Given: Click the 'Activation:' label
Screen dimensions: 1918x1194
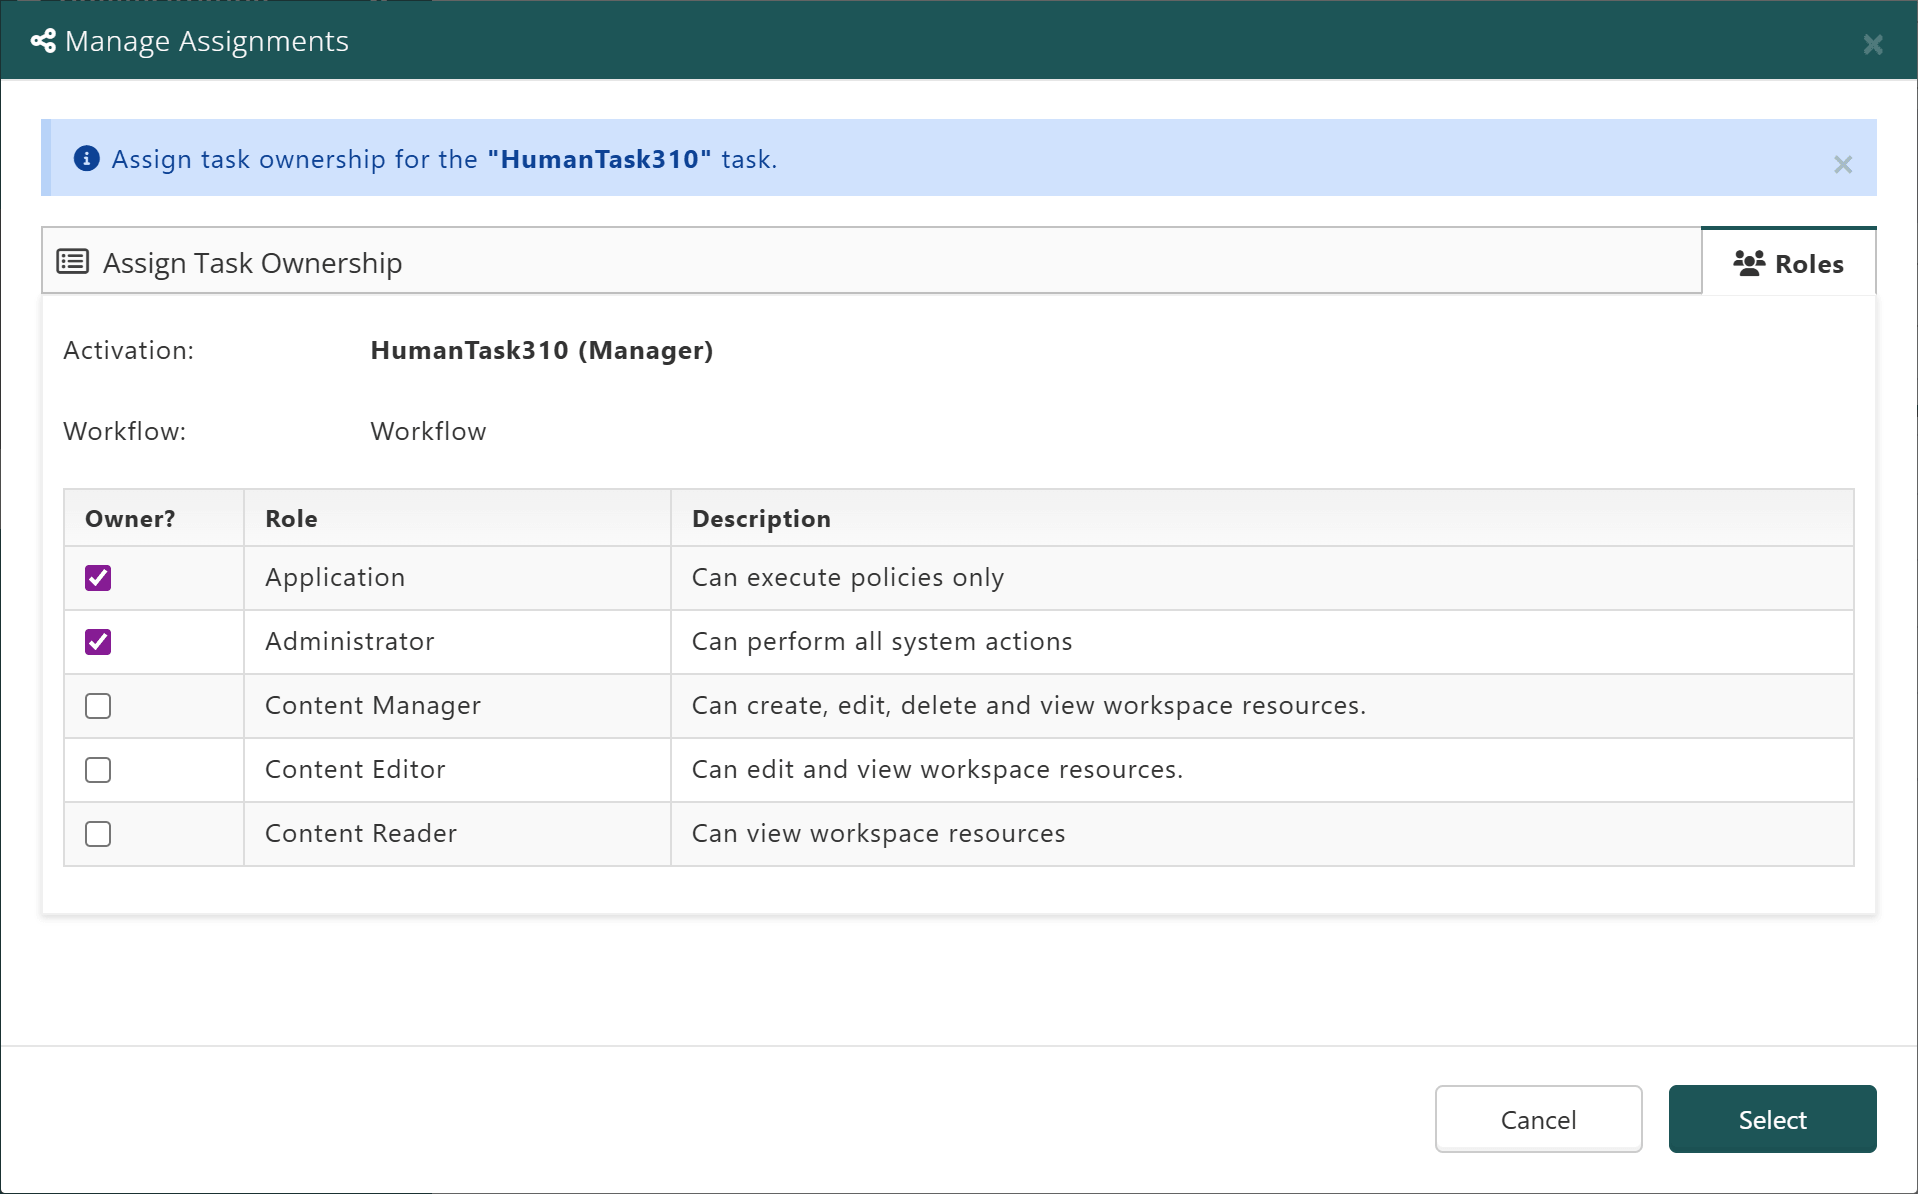Looking at the screenshot, I should point(129,350).
